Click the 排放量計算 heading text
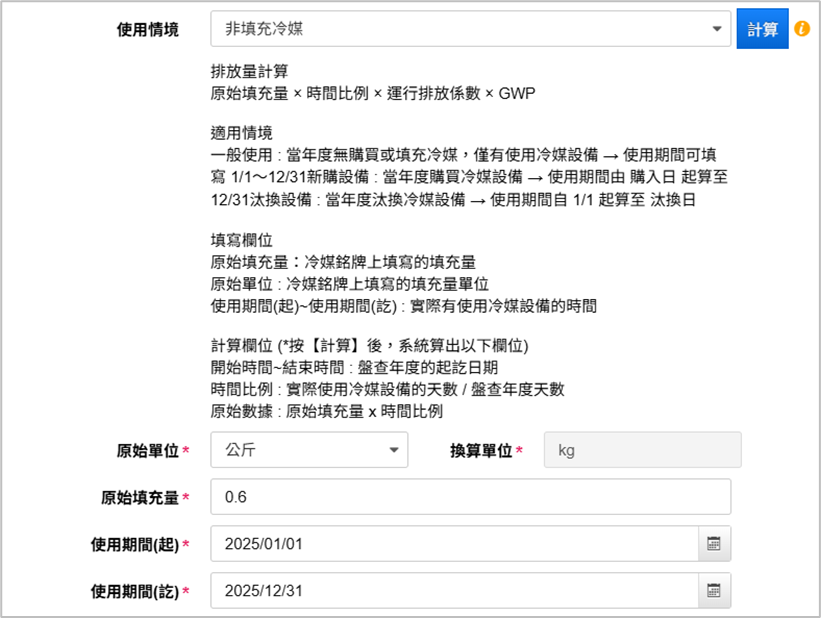The width and height of the screenshot is (821, 618). [250, 73]
